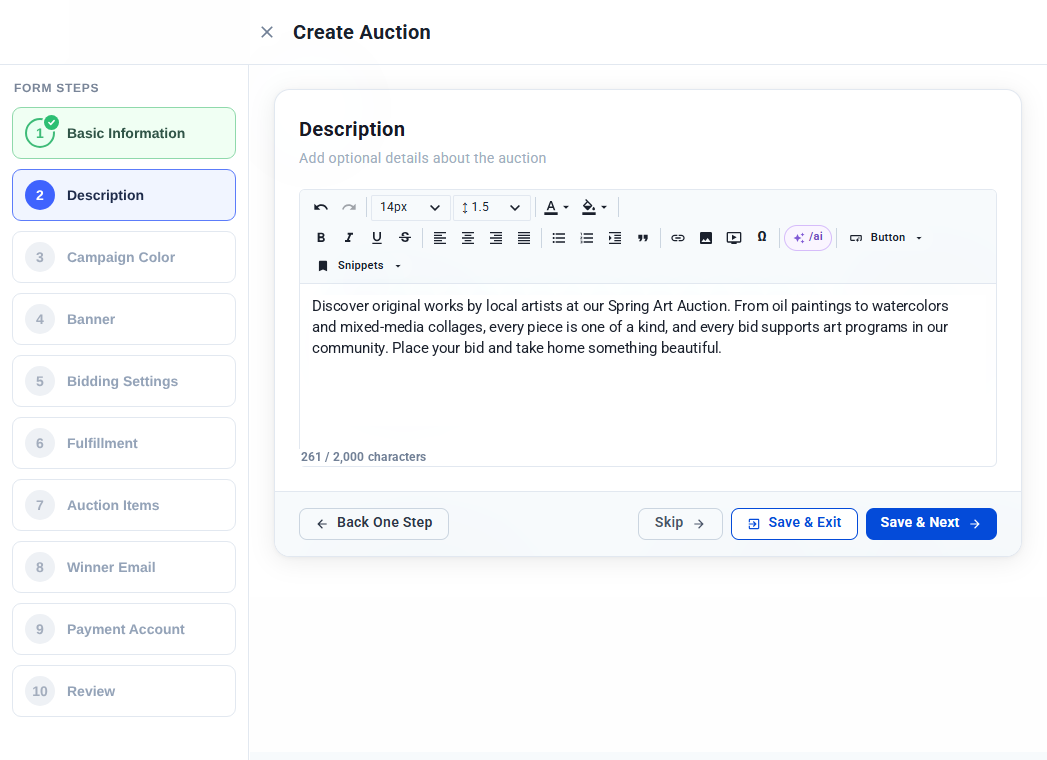The image size is (1047, 760).
Task: Close the Create Auction dialog
Action: 266,32
